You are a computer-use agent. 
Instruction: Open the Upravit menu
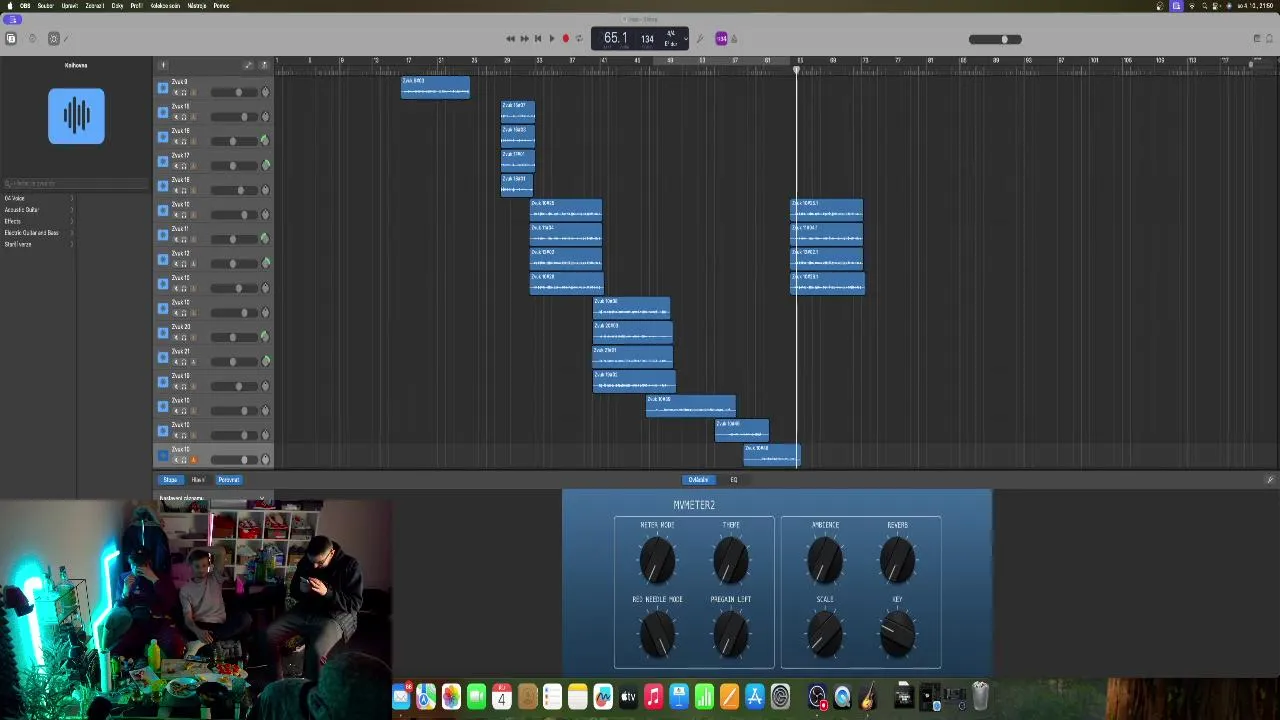pos(70,6)
